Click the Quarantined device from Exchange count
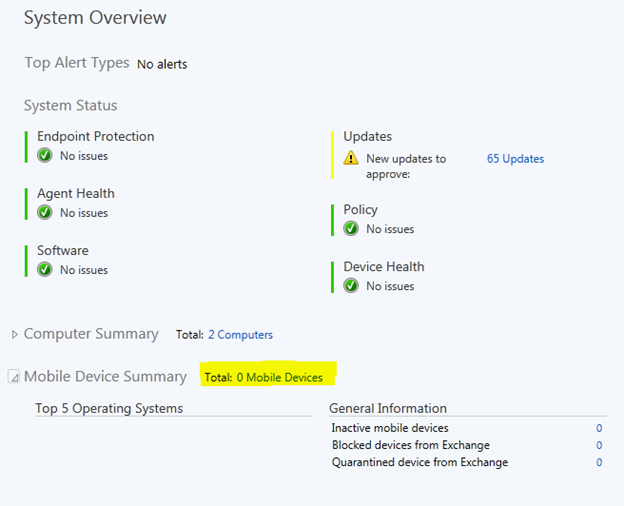 599,462
